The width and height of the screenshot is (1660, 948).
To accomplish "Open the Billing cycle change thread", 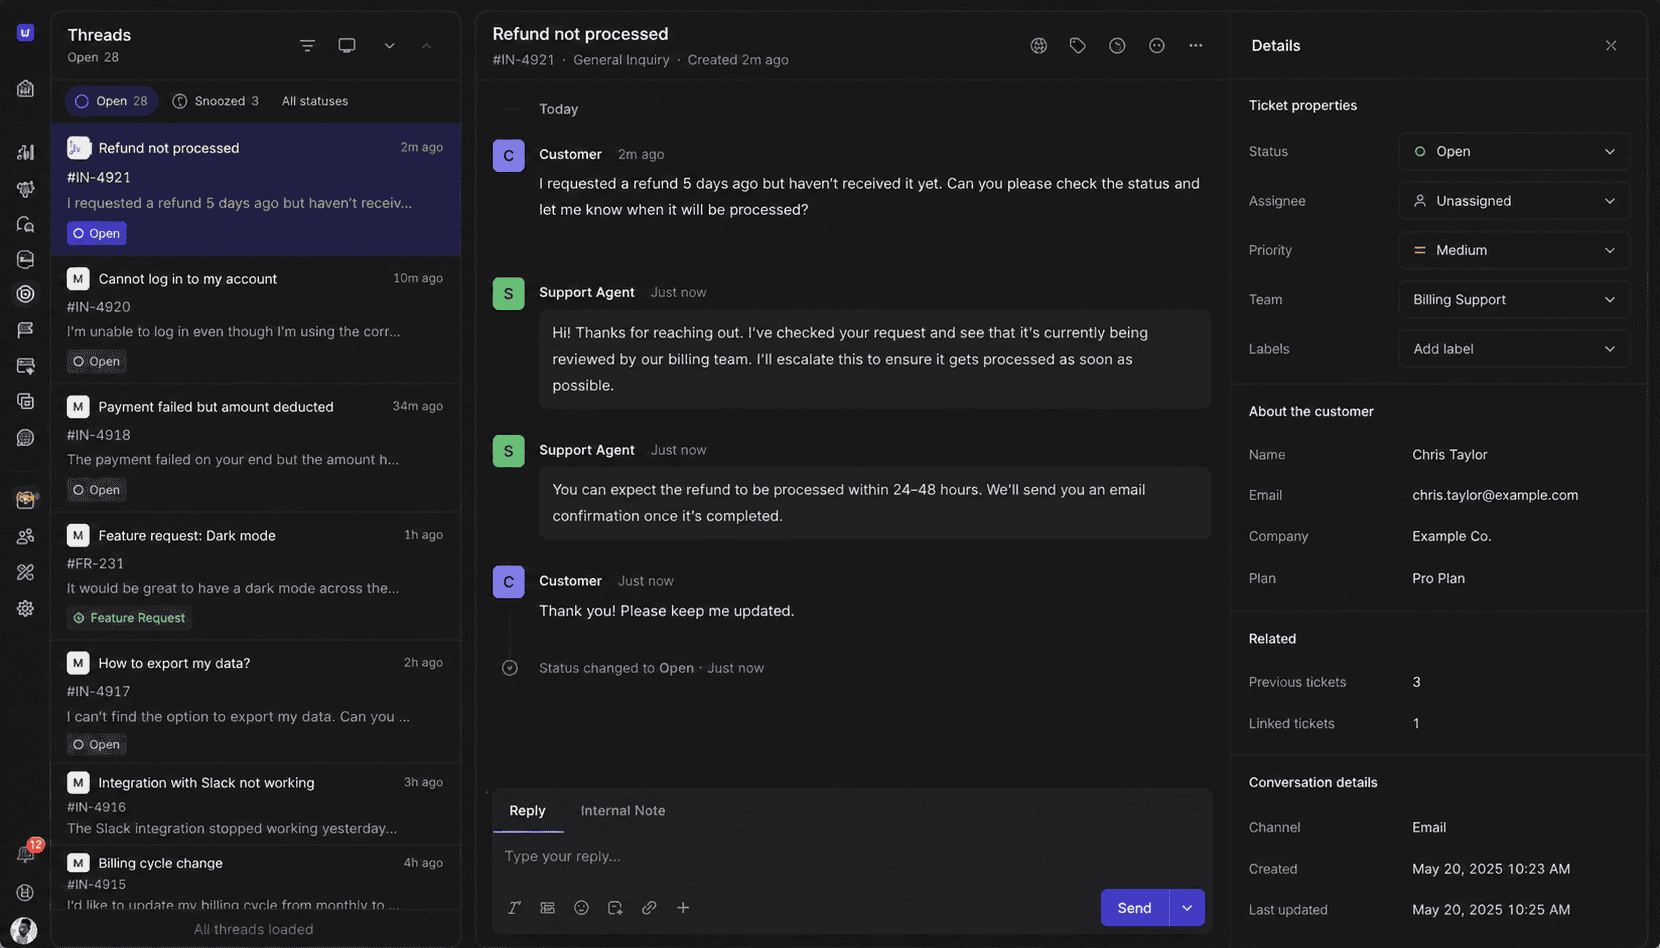I will pos(255,880).
